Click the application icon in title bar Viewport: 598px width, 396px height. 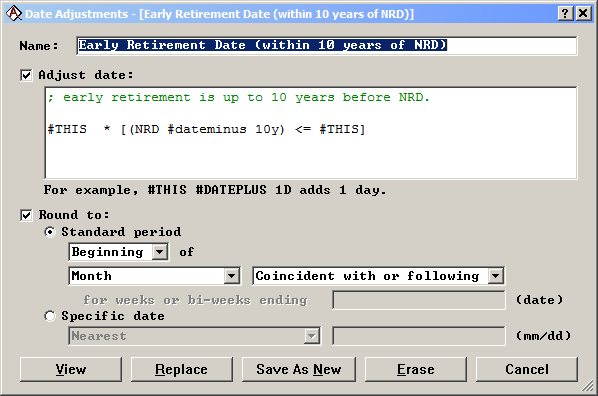(14, 13)
